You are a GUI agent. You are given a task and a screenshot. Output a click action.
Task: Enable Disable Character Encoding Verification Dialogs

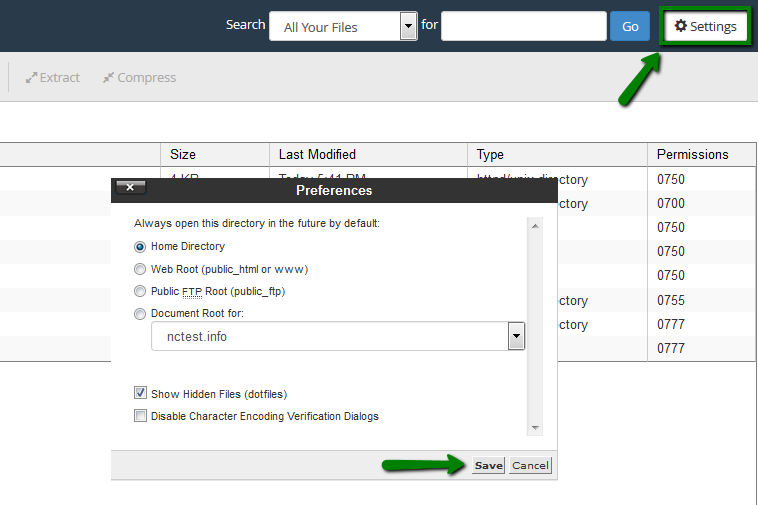pos(140,416)
